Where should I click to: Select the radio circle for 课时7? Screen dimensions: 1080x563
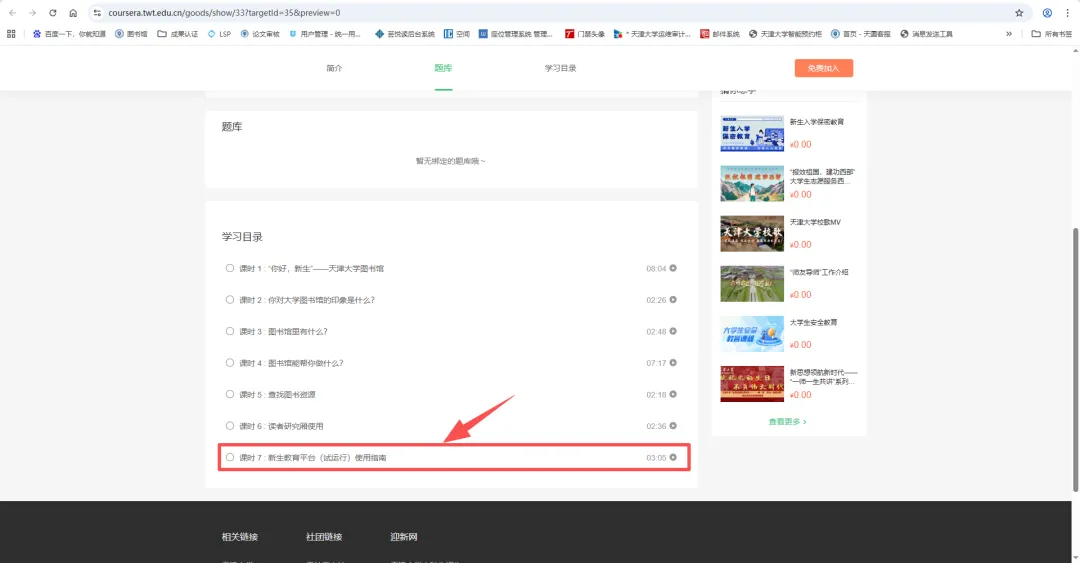click(x=230, y=458)
